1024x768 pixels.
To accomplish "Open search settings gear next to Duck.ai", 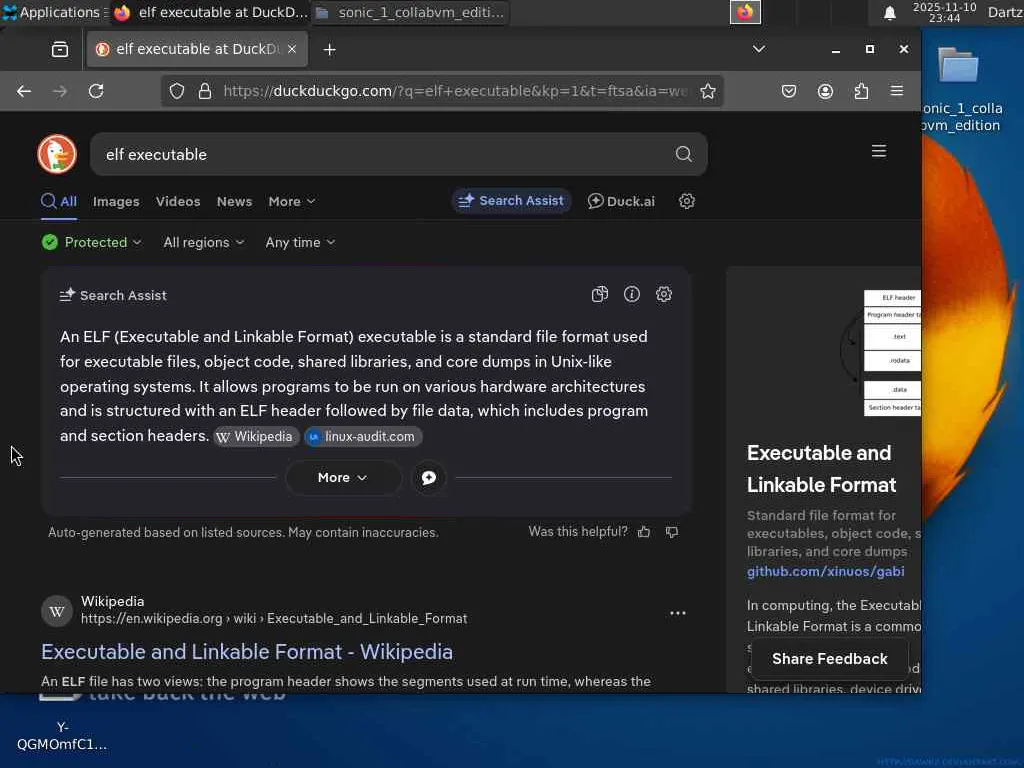I will click(x=686, y=201).
